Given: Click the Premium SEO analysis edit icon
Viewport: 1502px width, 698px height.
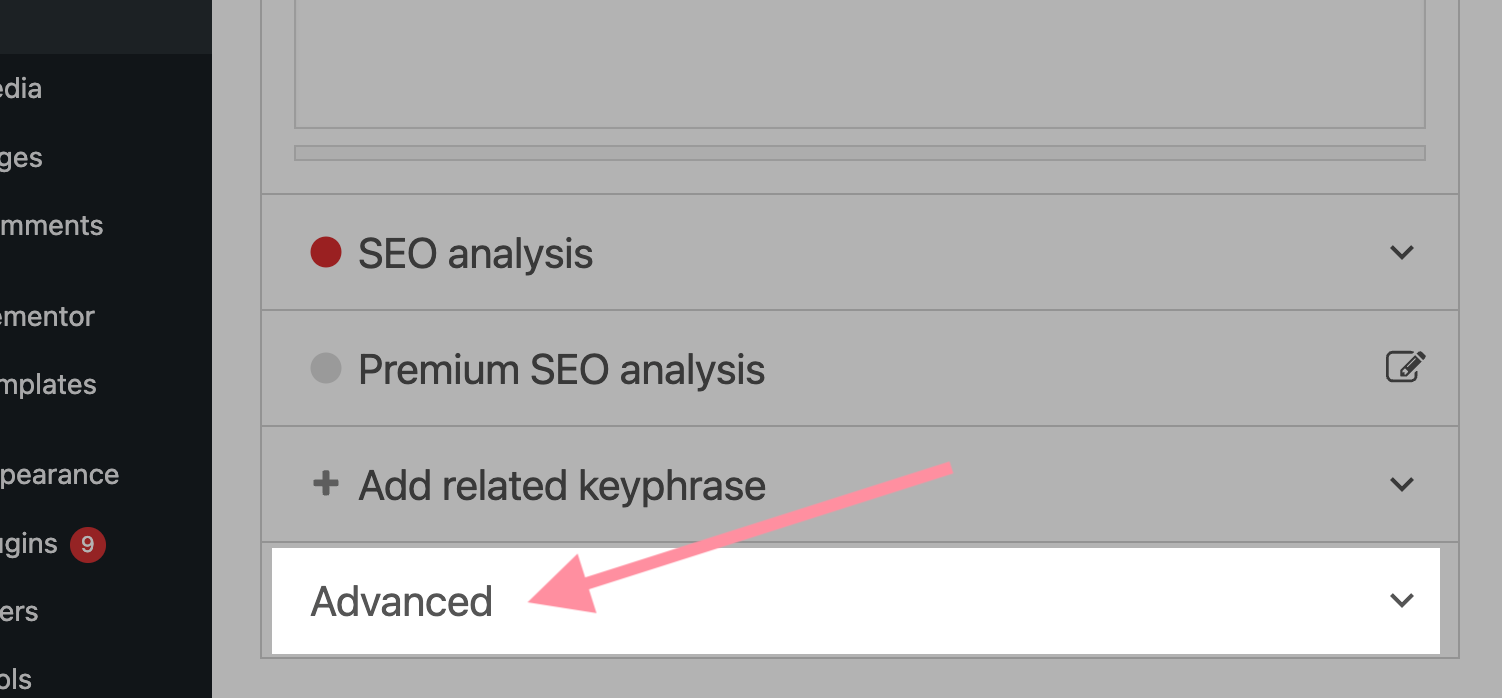Looking at the screenshot, I should [x=1405, y=367].
